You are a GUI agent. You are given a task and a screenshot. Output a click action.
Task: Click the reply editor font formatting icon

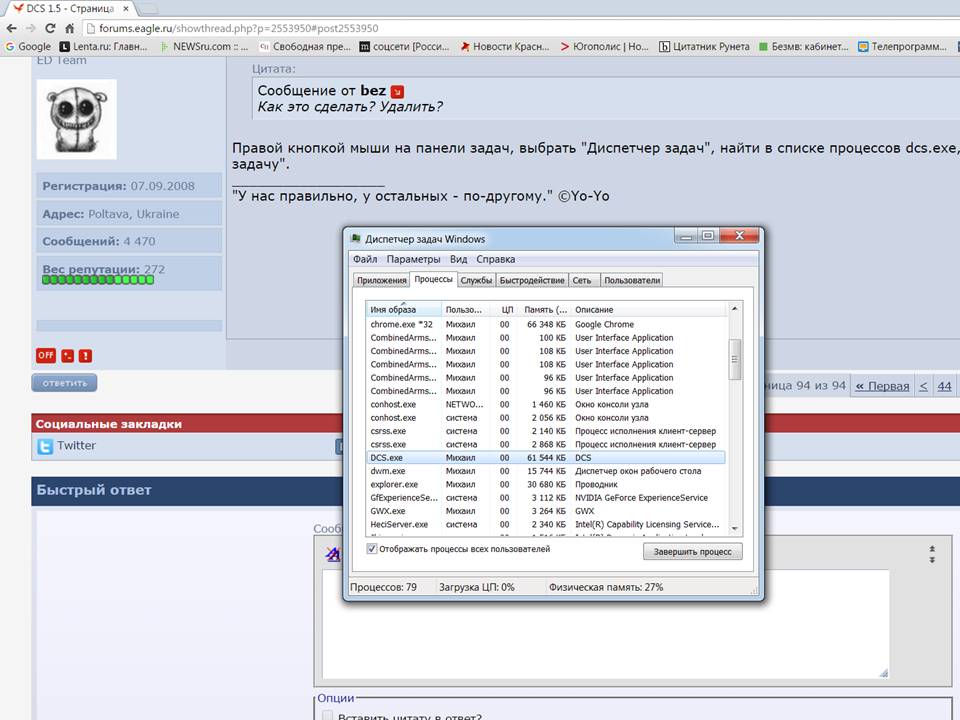(x=332, y=553)
